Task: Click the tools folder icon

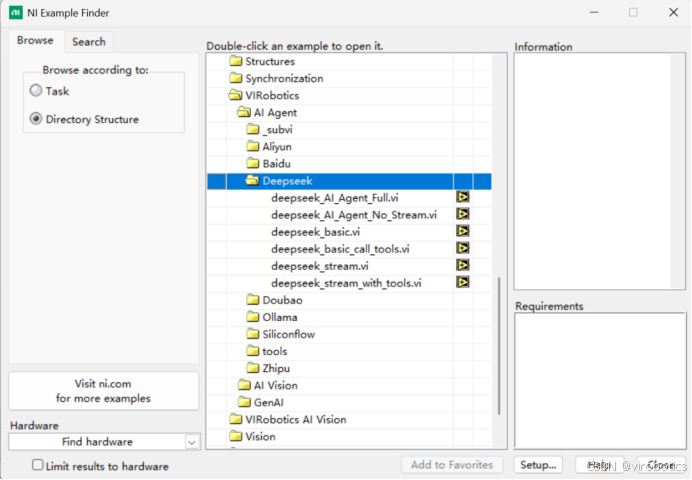Action: pyautogui.click(x=253, y=351)
